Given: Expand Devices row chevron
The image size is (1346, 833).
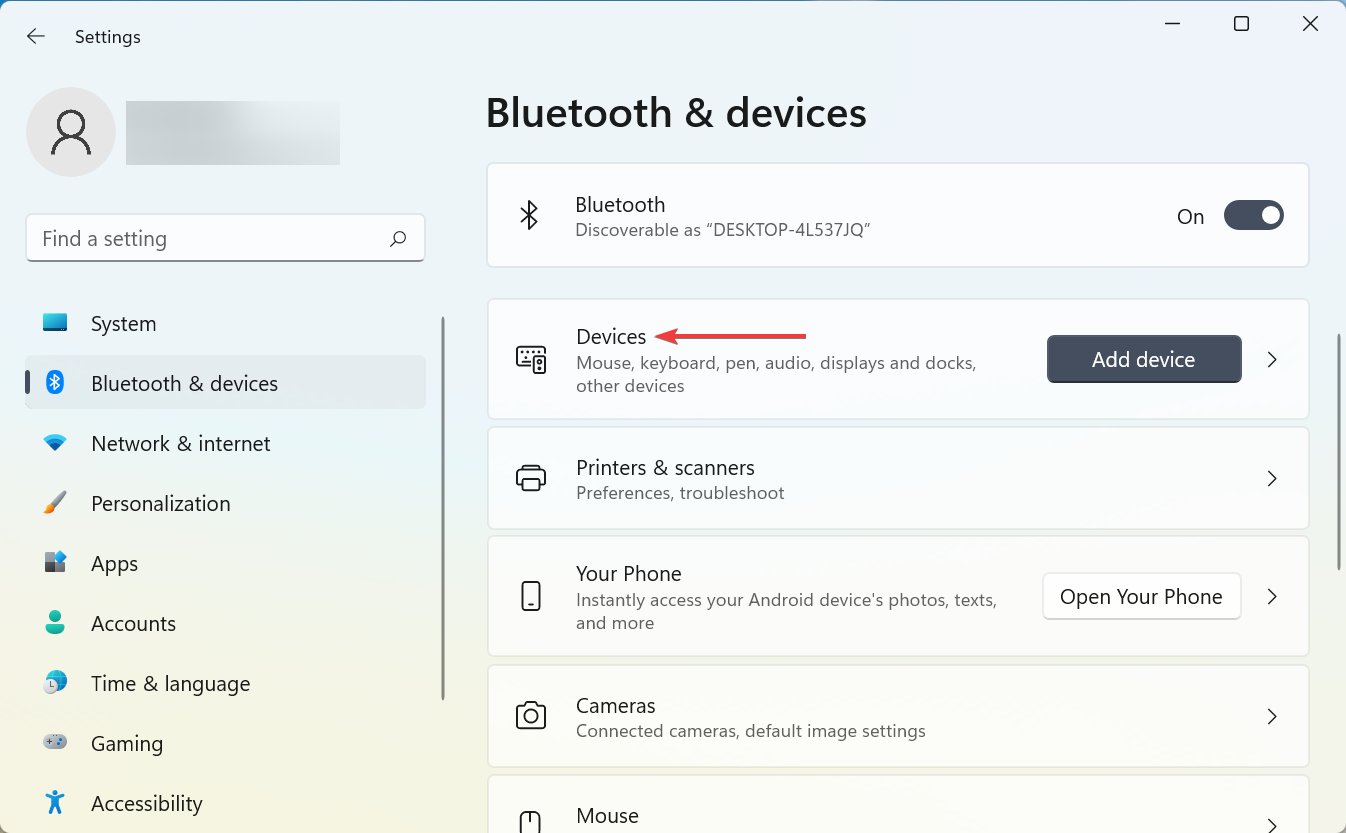Looking at the screenshot, I should (x=1272, y=359).
